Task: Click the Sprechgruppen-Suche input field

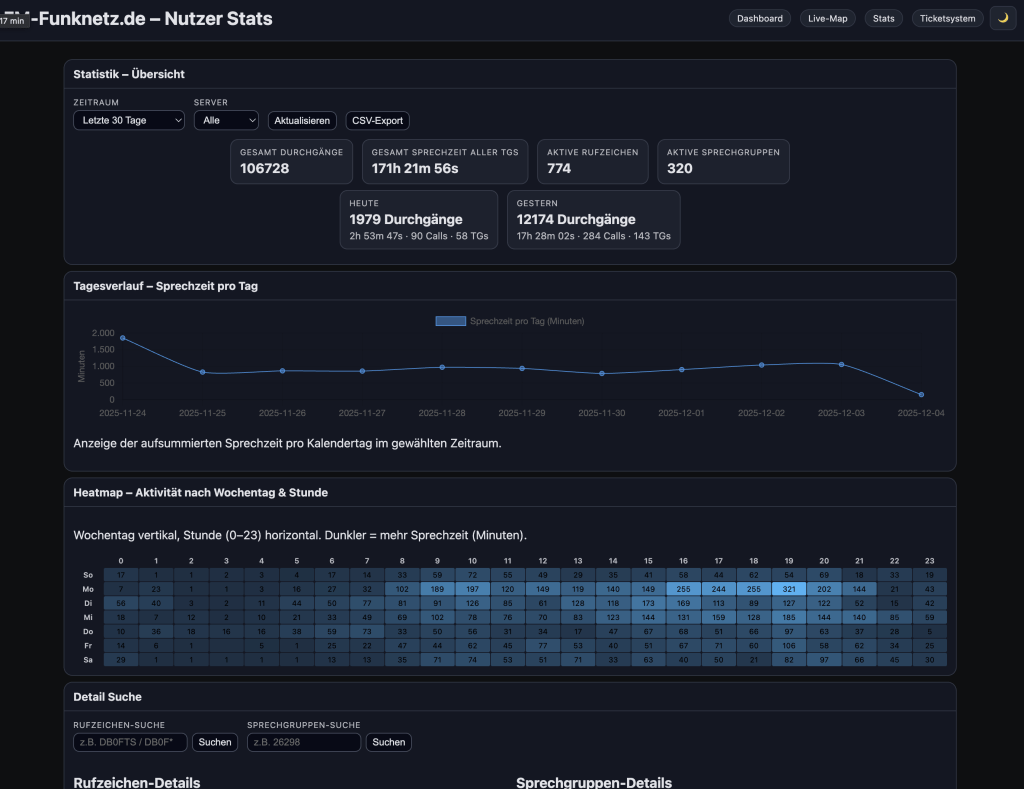Action: (304, 742)
